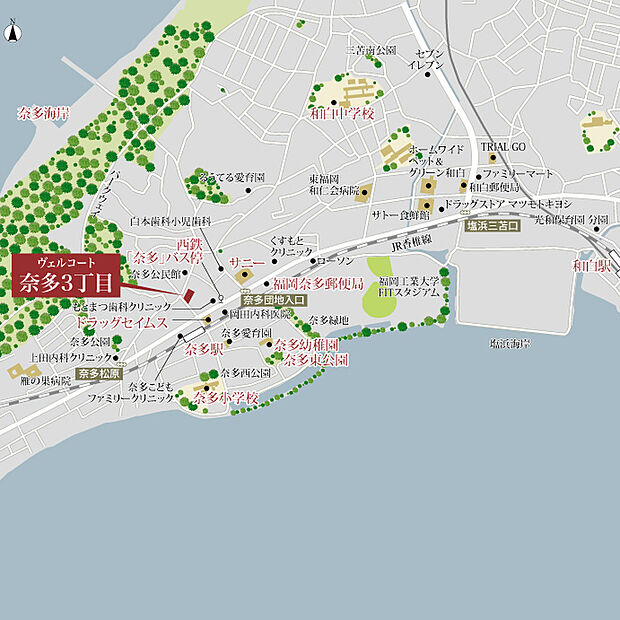This screenshot has height=620, width=620.
Task: Click the サニー supermarket building marker
Action: [244, 276]
